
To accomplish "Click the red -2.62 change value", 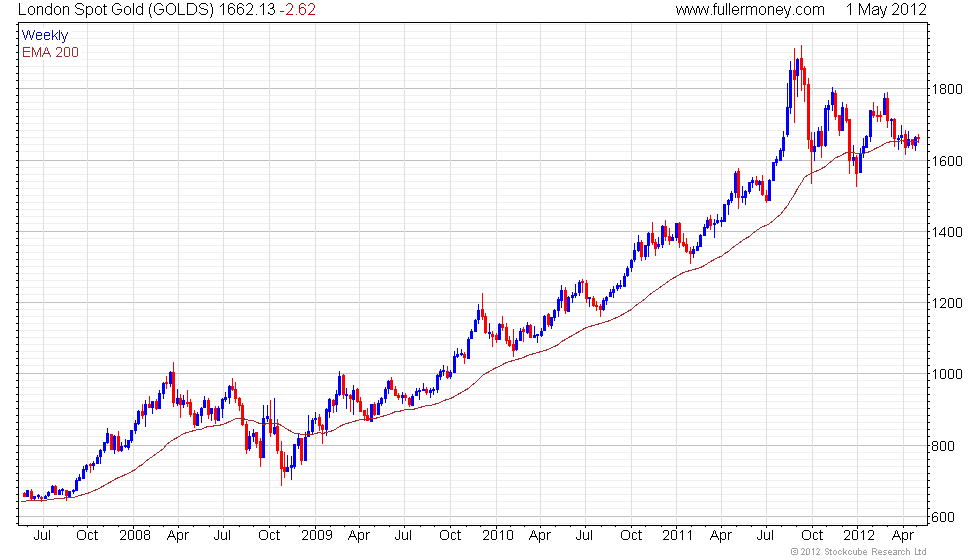I will (298, 10).
